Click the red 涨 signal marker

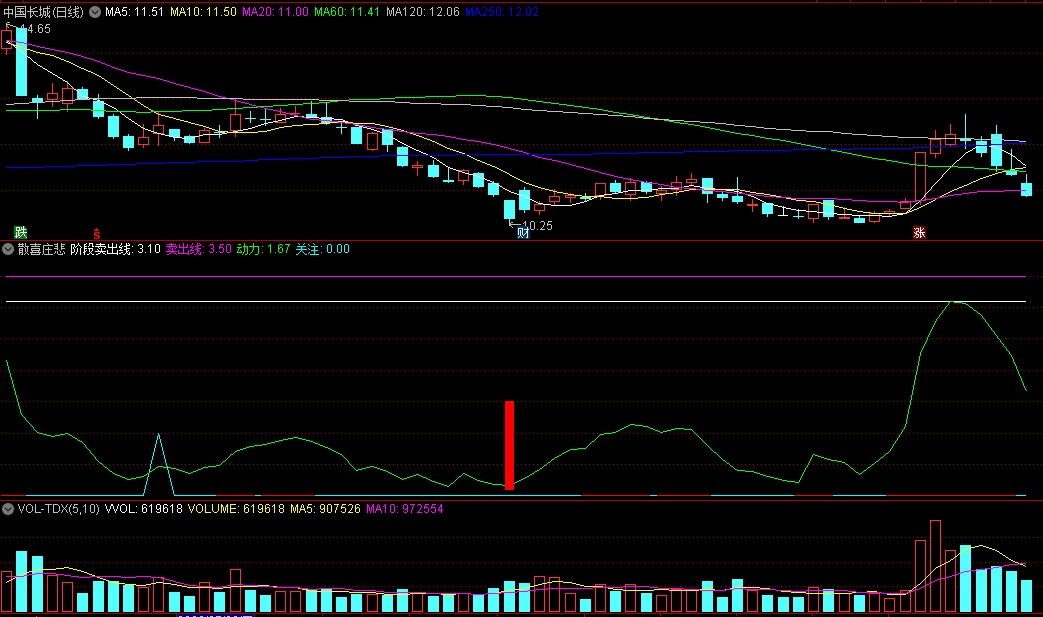click(919, 232)
